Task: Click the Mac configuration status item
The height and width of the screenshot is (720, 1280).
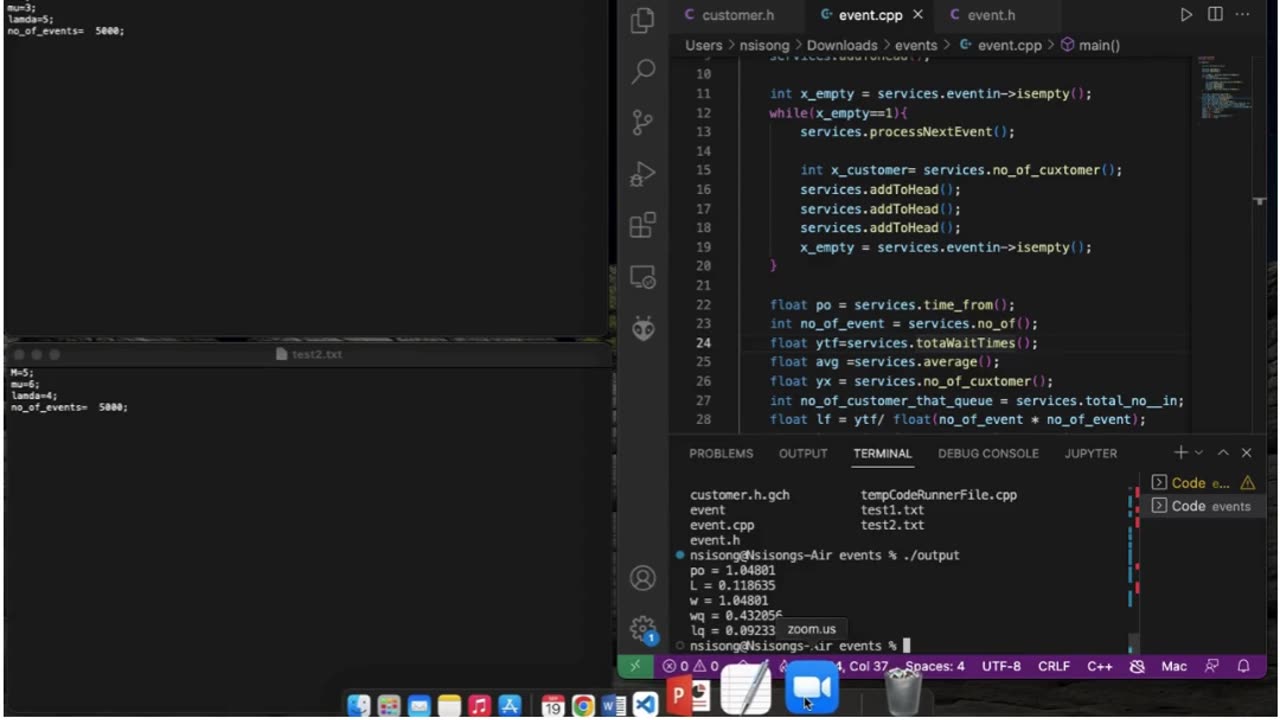Action: coord(1174,666)
